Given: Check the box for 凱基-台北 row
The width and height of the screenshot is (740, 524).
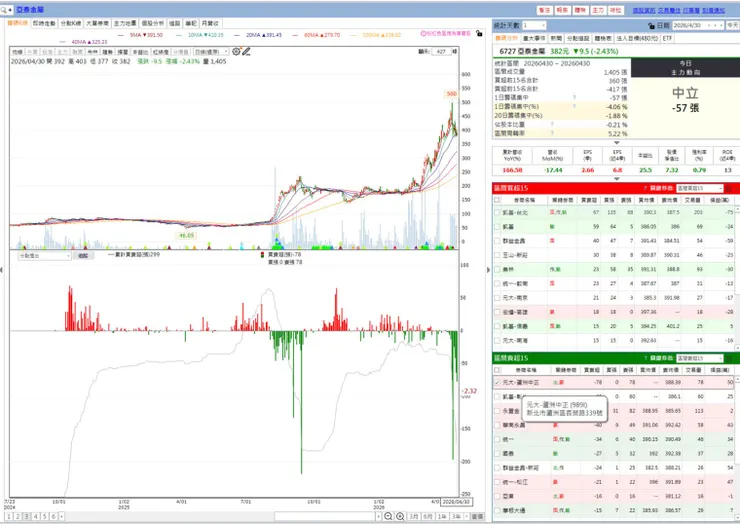Looking at the screenshot, I should click(497, 212).
